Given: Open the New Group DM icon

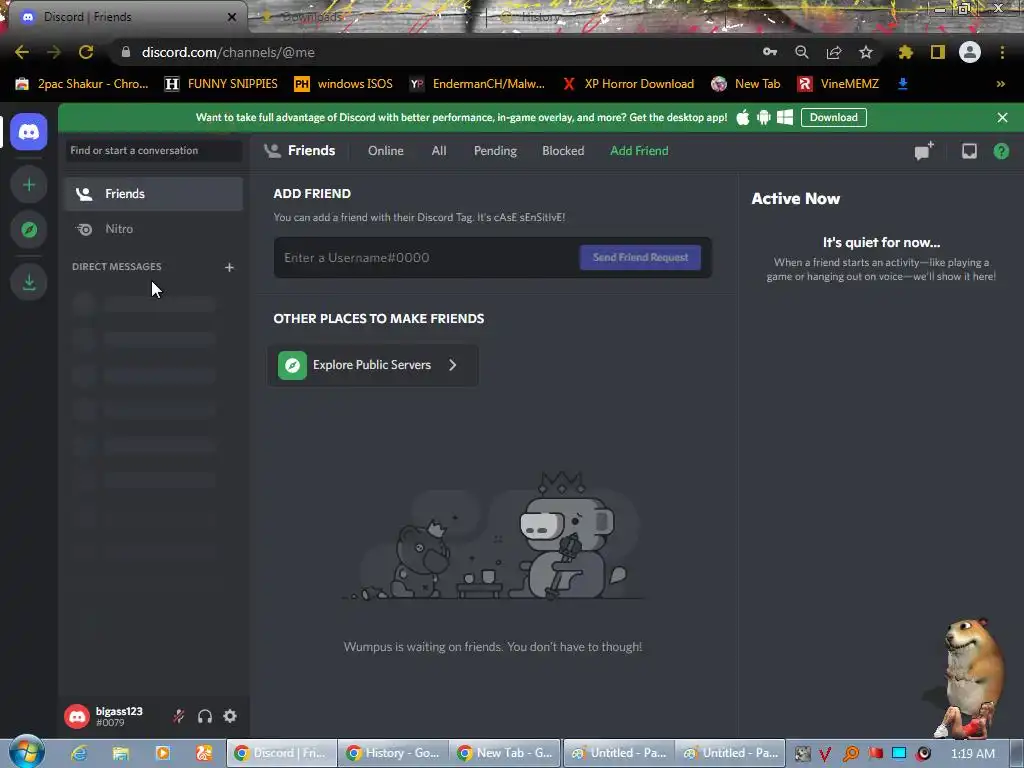Looking at the screenshot, I should coord(924,151).
